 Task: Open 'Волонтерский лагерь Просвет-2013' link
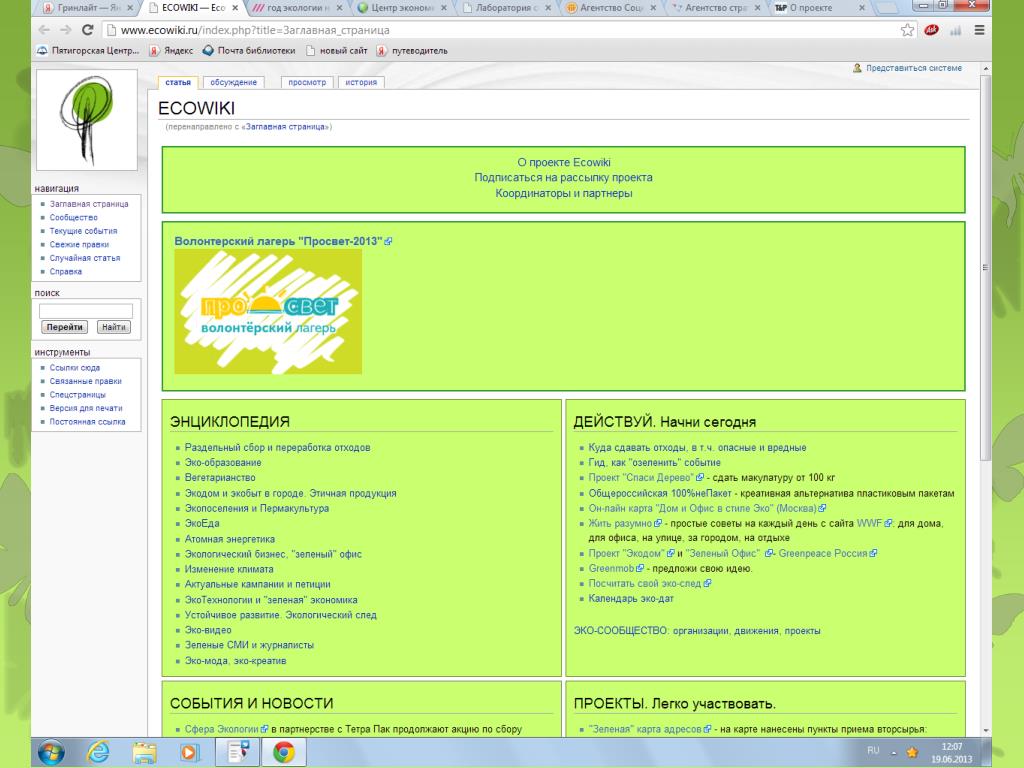point(283,241)
